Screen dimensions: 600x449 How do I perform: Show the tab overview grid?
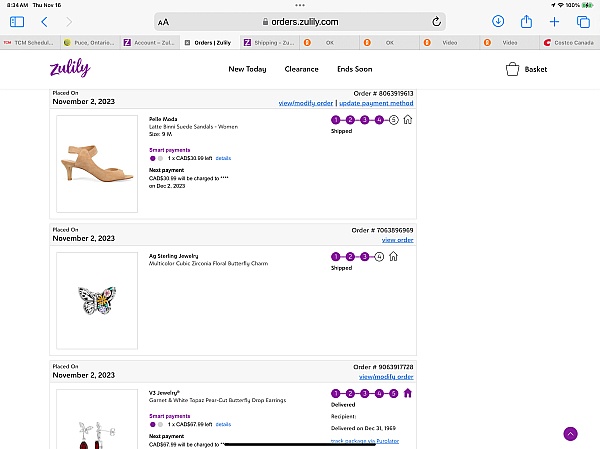(583, 22)
